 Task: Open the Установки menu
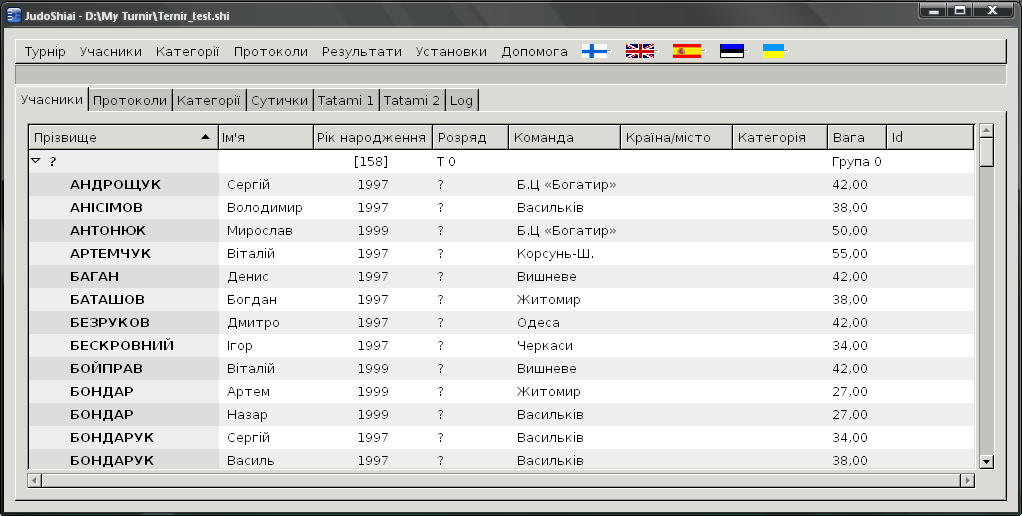pos(451,52)
